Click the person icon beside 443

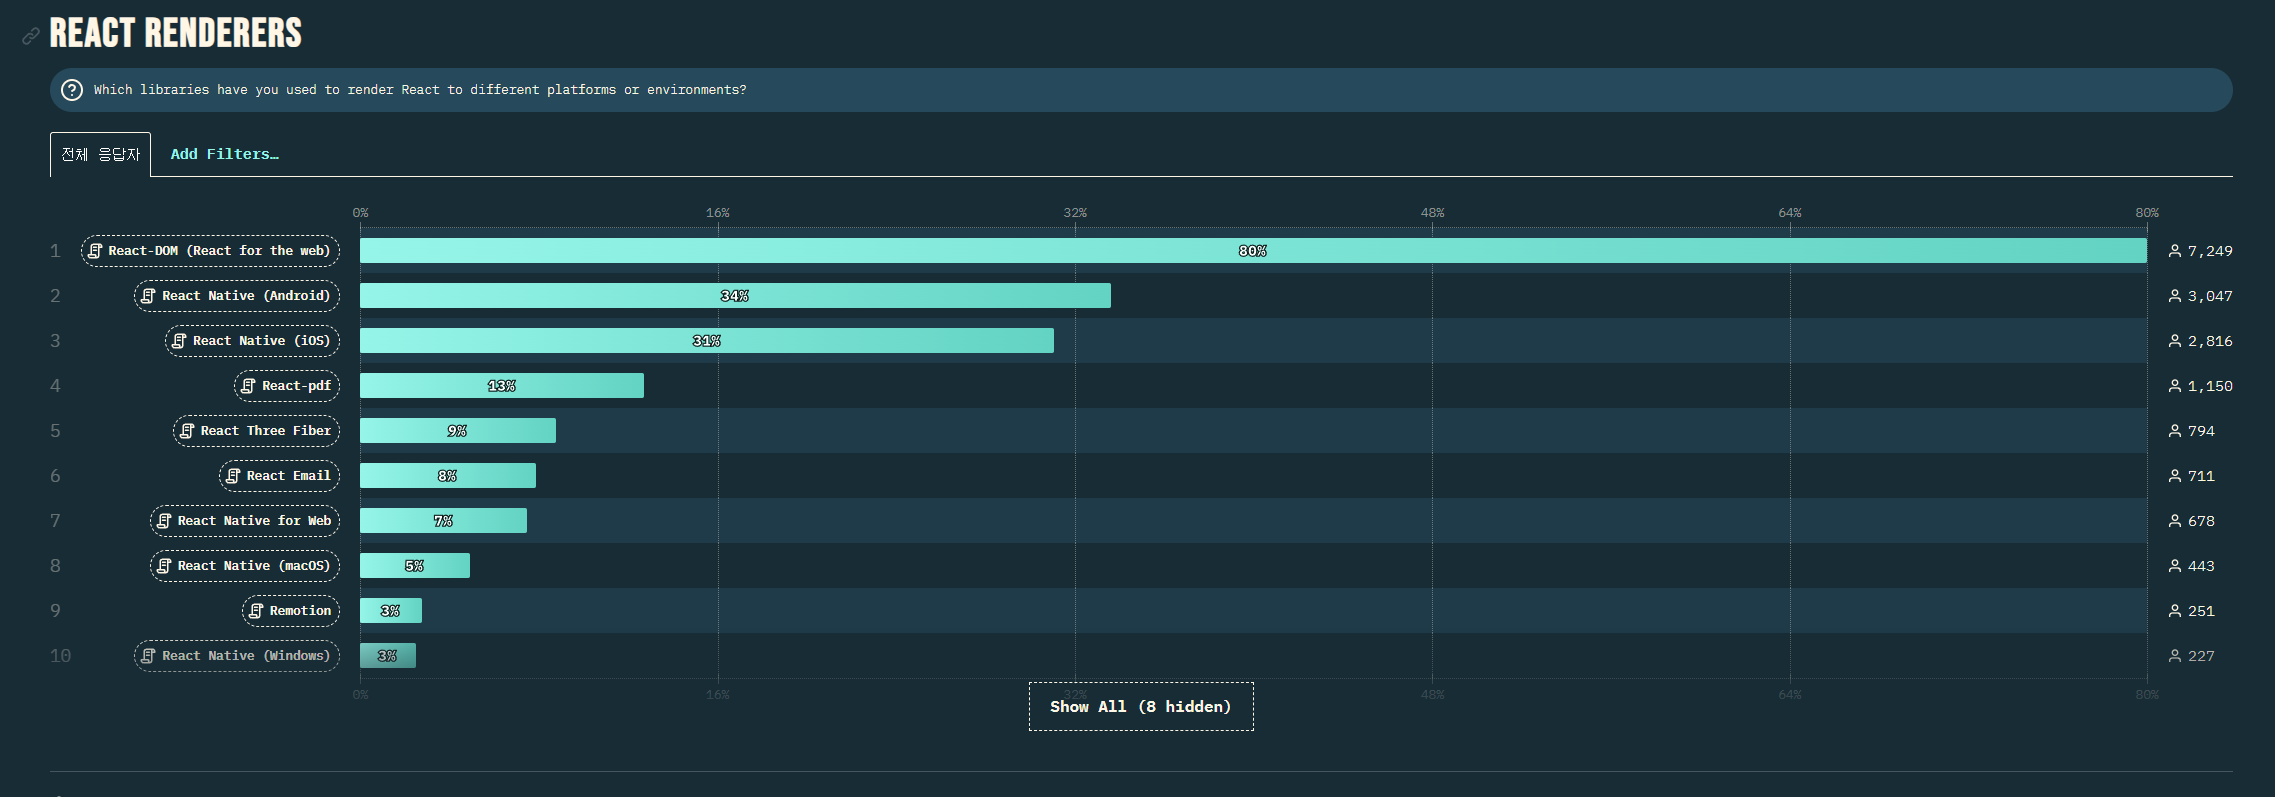(2175, 566)
